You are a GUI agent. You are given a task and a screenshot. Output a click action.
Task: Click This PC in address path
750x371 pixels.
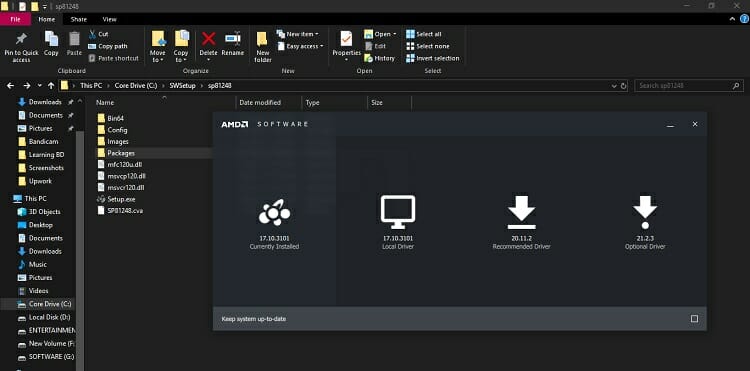(91, 86)
